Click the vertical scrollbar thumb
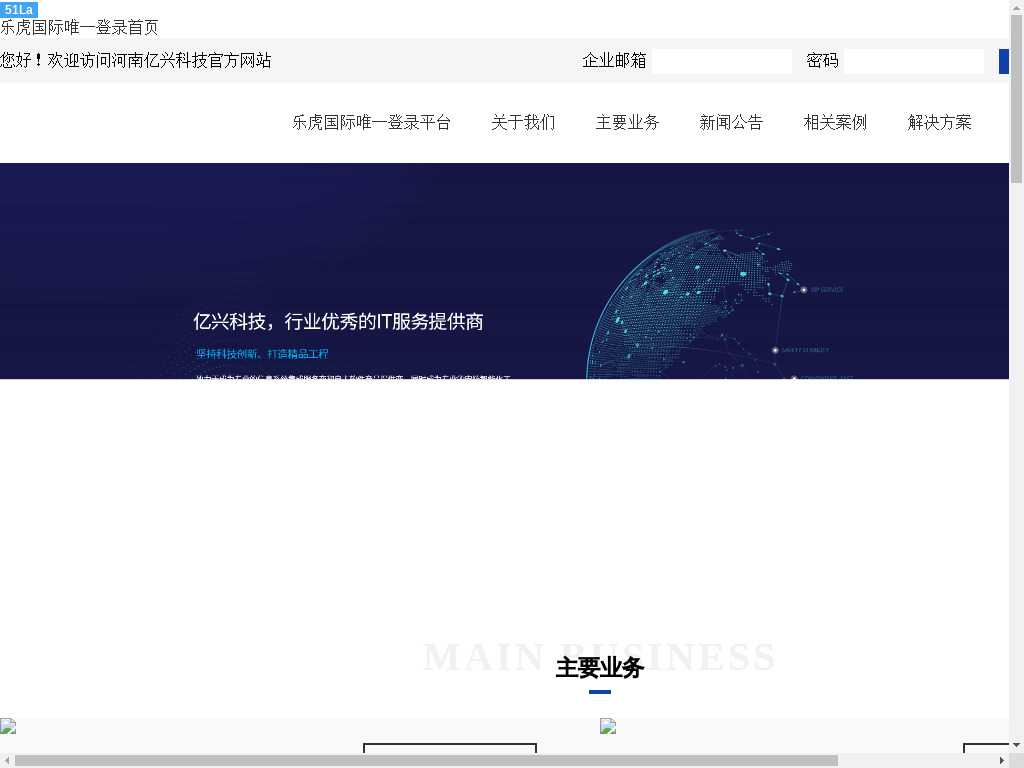The image size is (1024, 768). (x=1017, y=98)
